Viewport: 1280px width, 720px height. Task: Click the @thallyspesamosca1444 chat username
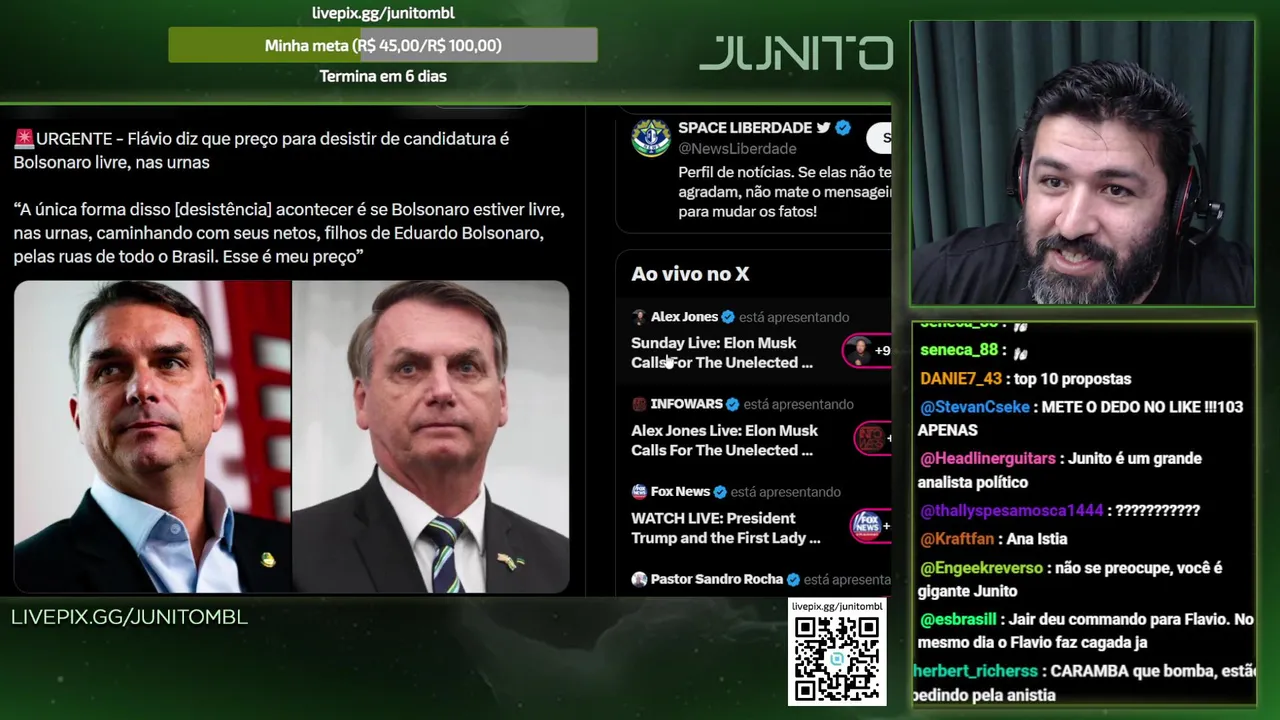[x=1012, y=510]
